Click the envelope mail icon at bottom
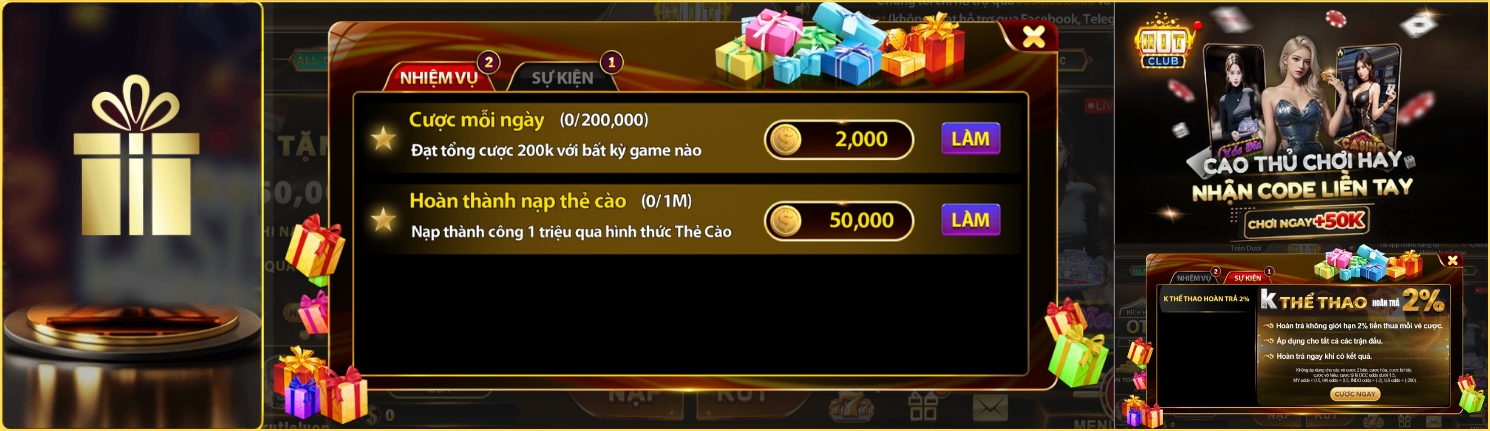The height and width of the screenshot is (431, 1490). click(990, 407)
